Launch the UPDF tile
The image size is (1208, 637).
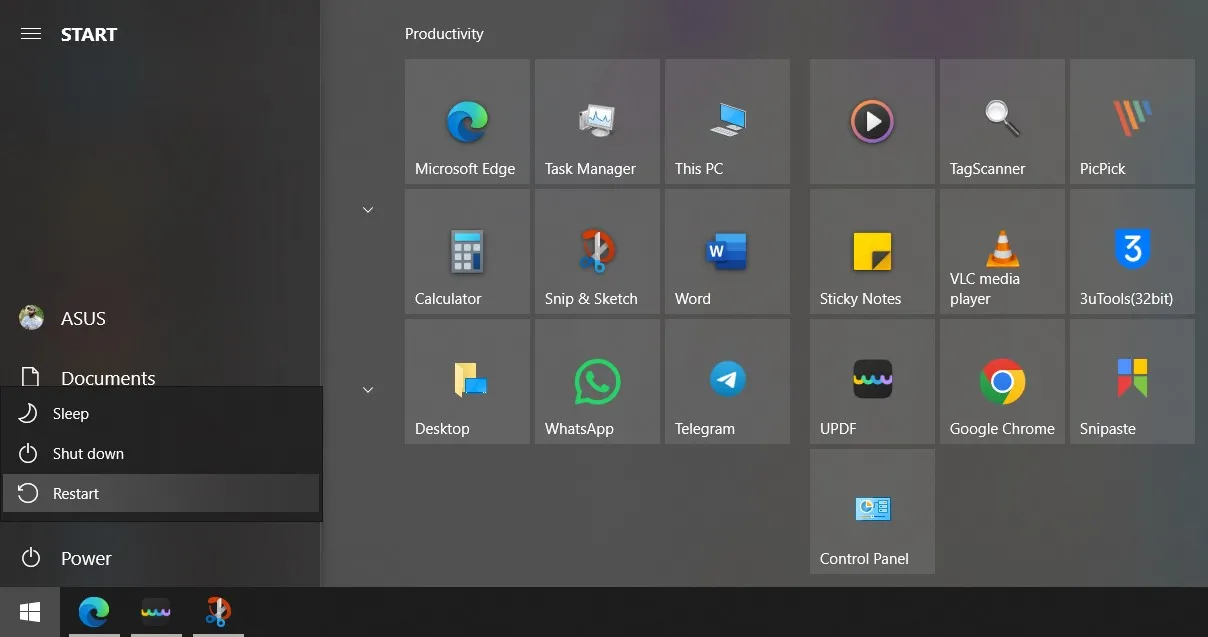pyautogui.click(x=872, y=381)
